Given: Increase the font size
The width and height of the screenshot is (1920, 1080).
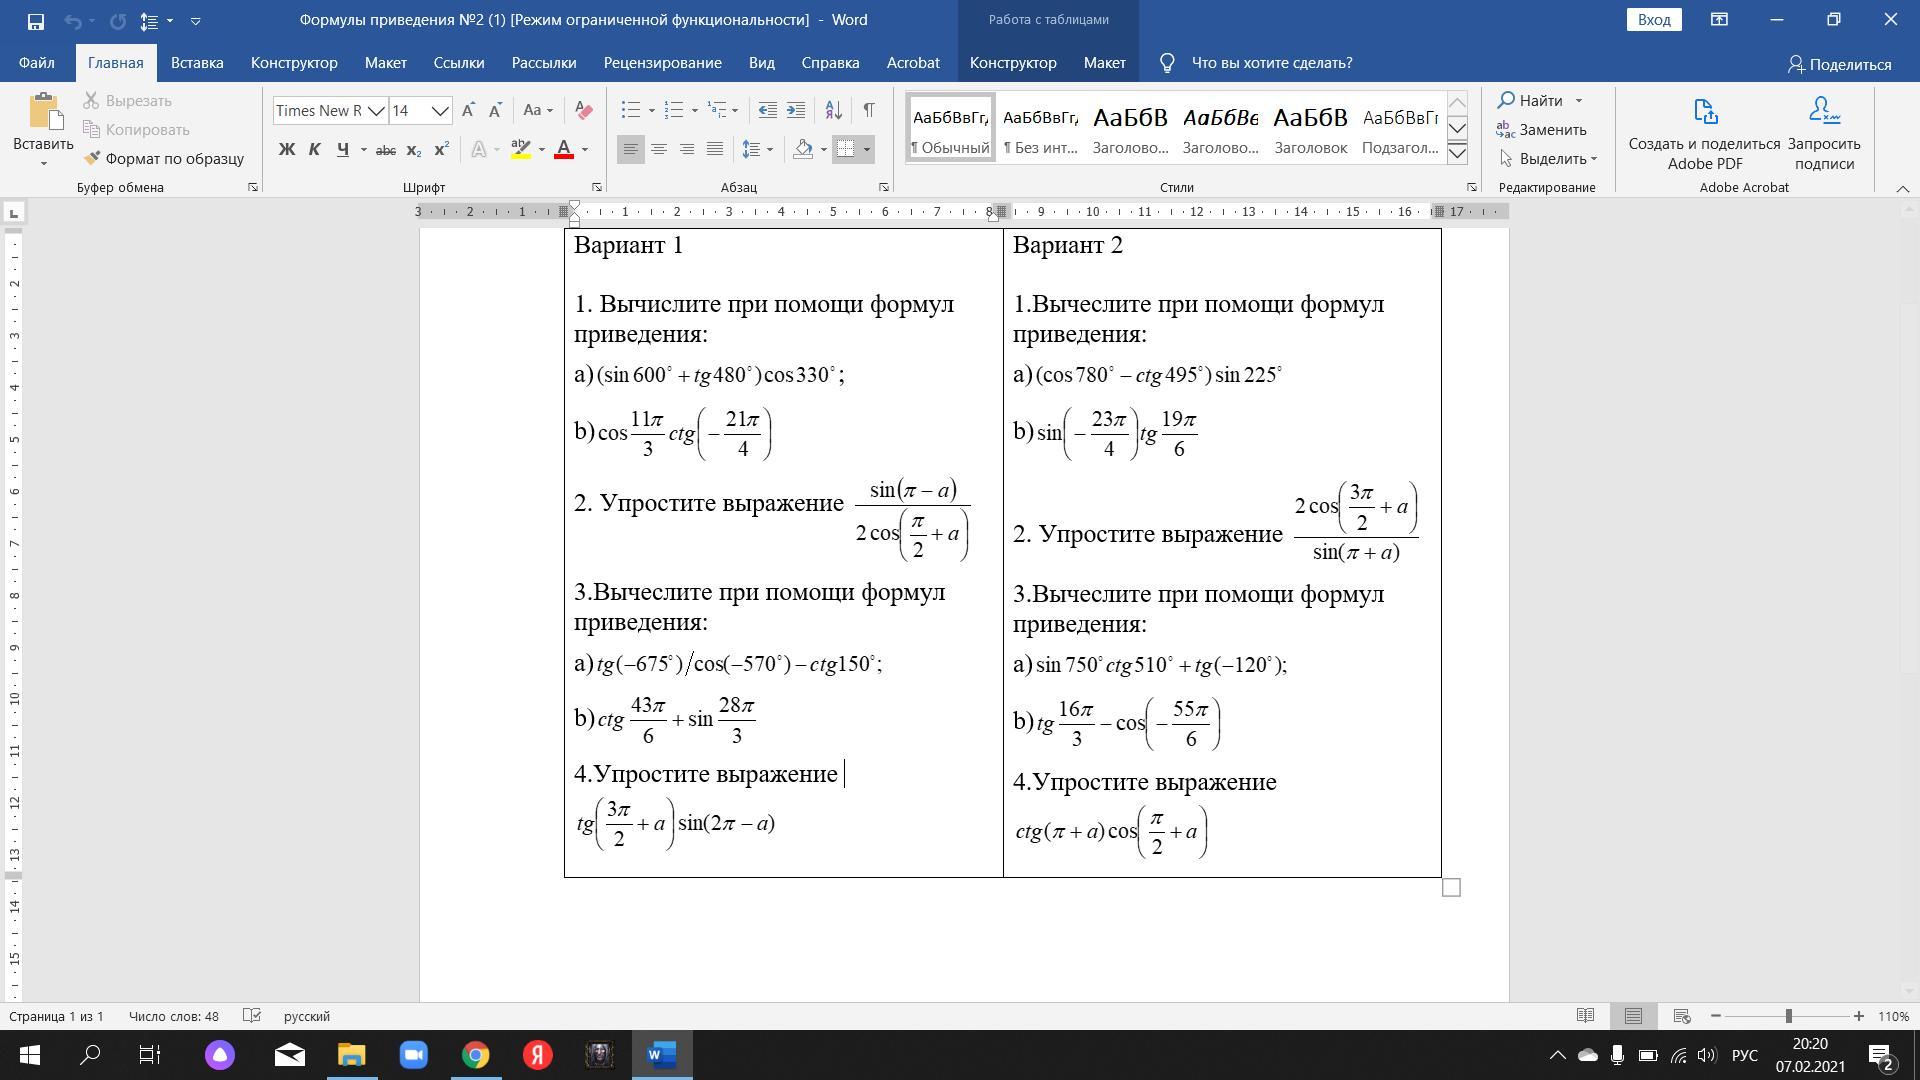Looking at the screenshot, I should click(468, 110).
